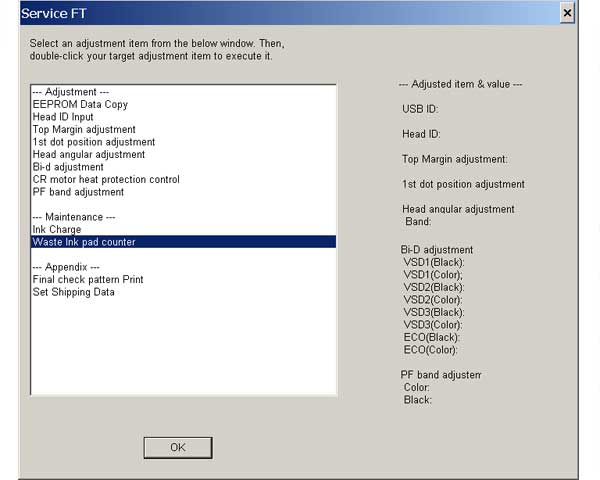The width and height of the screenshot is (600, 480).
Task: Click the VSD1(Color): value label
Action: click(x=433, y=275)
